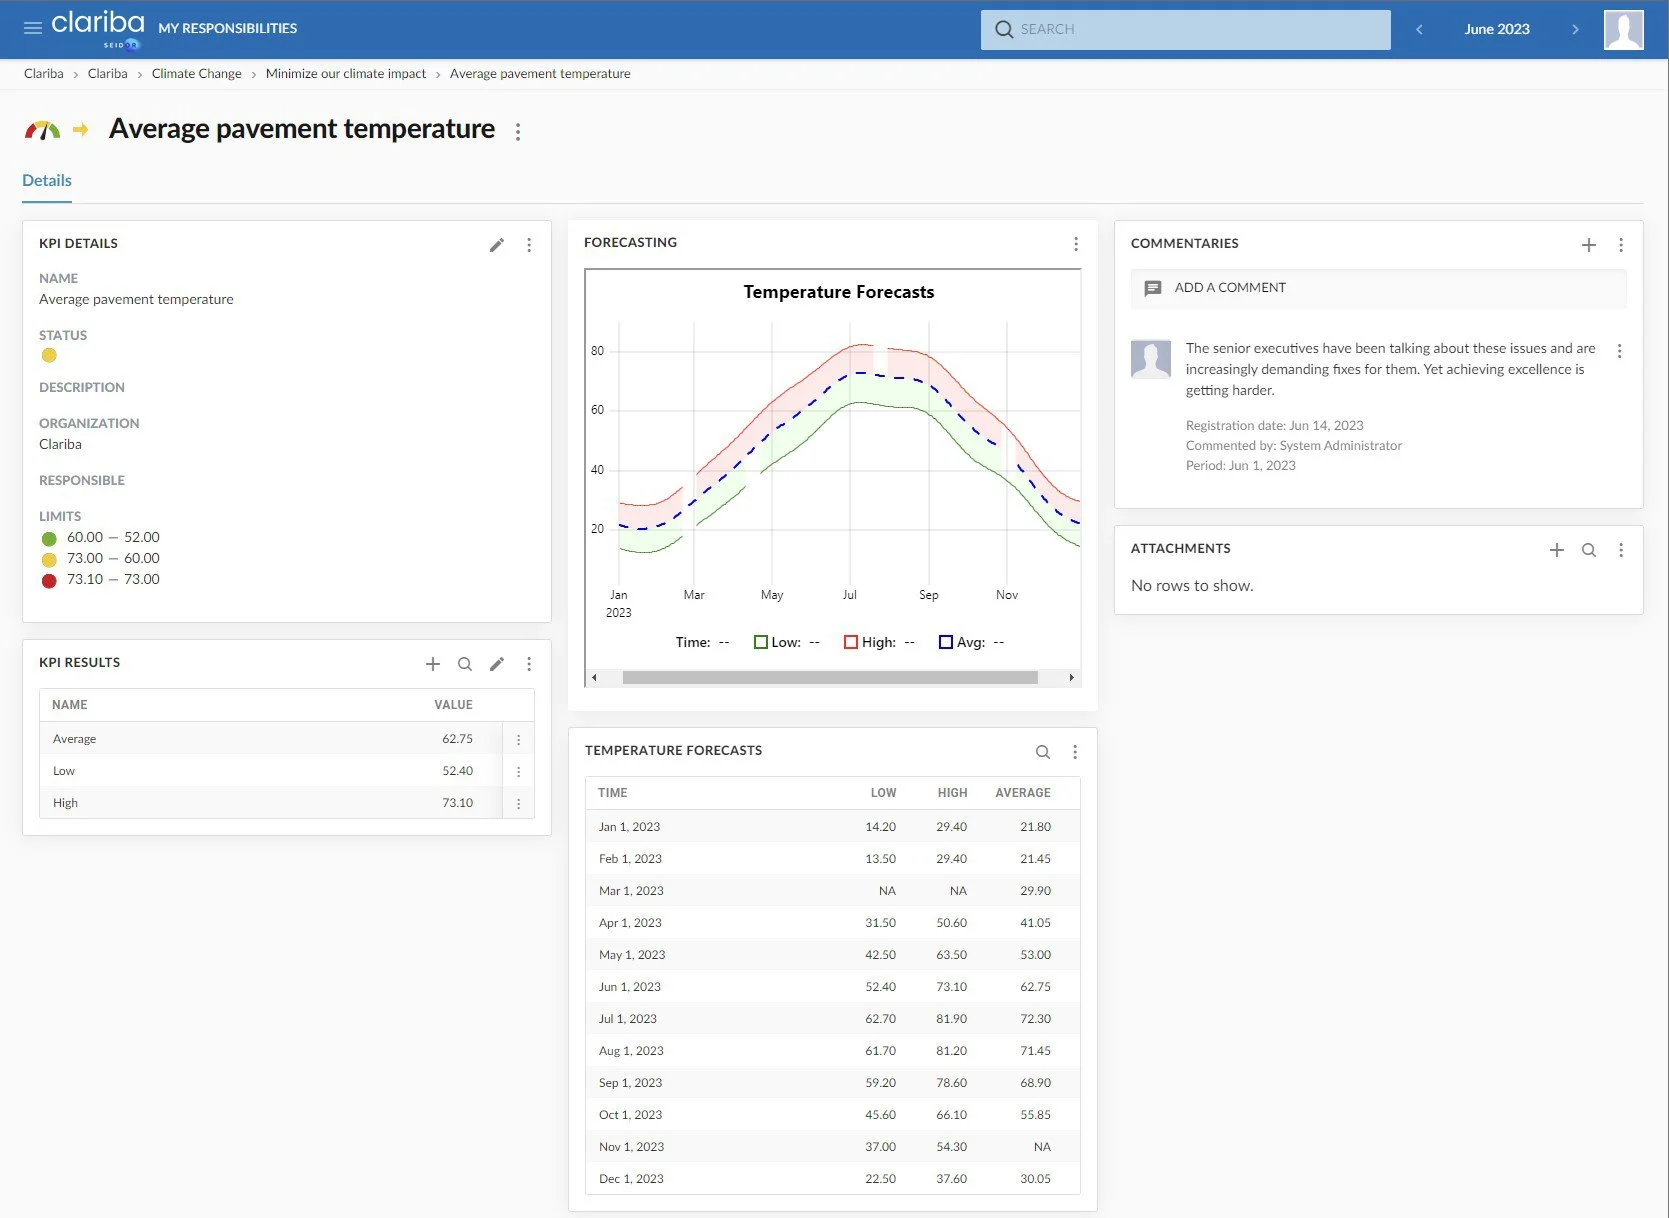The width and height of the screenshot is (1669, 1218).
Task: Click the plus icon to add an attachment
Action: (x=1557, y=549)
